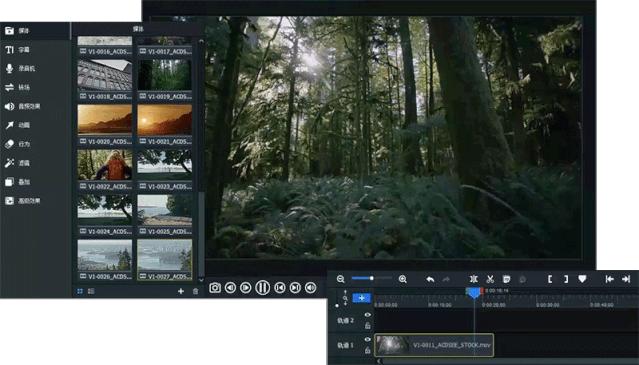Set the mark-in point with left bracket

(550, 279)
